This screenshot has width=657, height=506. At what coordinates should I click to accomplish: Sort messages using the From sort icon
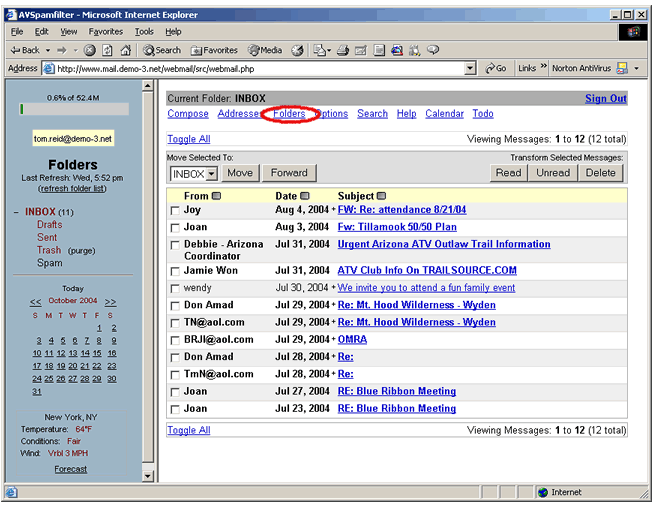pyautogui.click(x=216, y=196)
